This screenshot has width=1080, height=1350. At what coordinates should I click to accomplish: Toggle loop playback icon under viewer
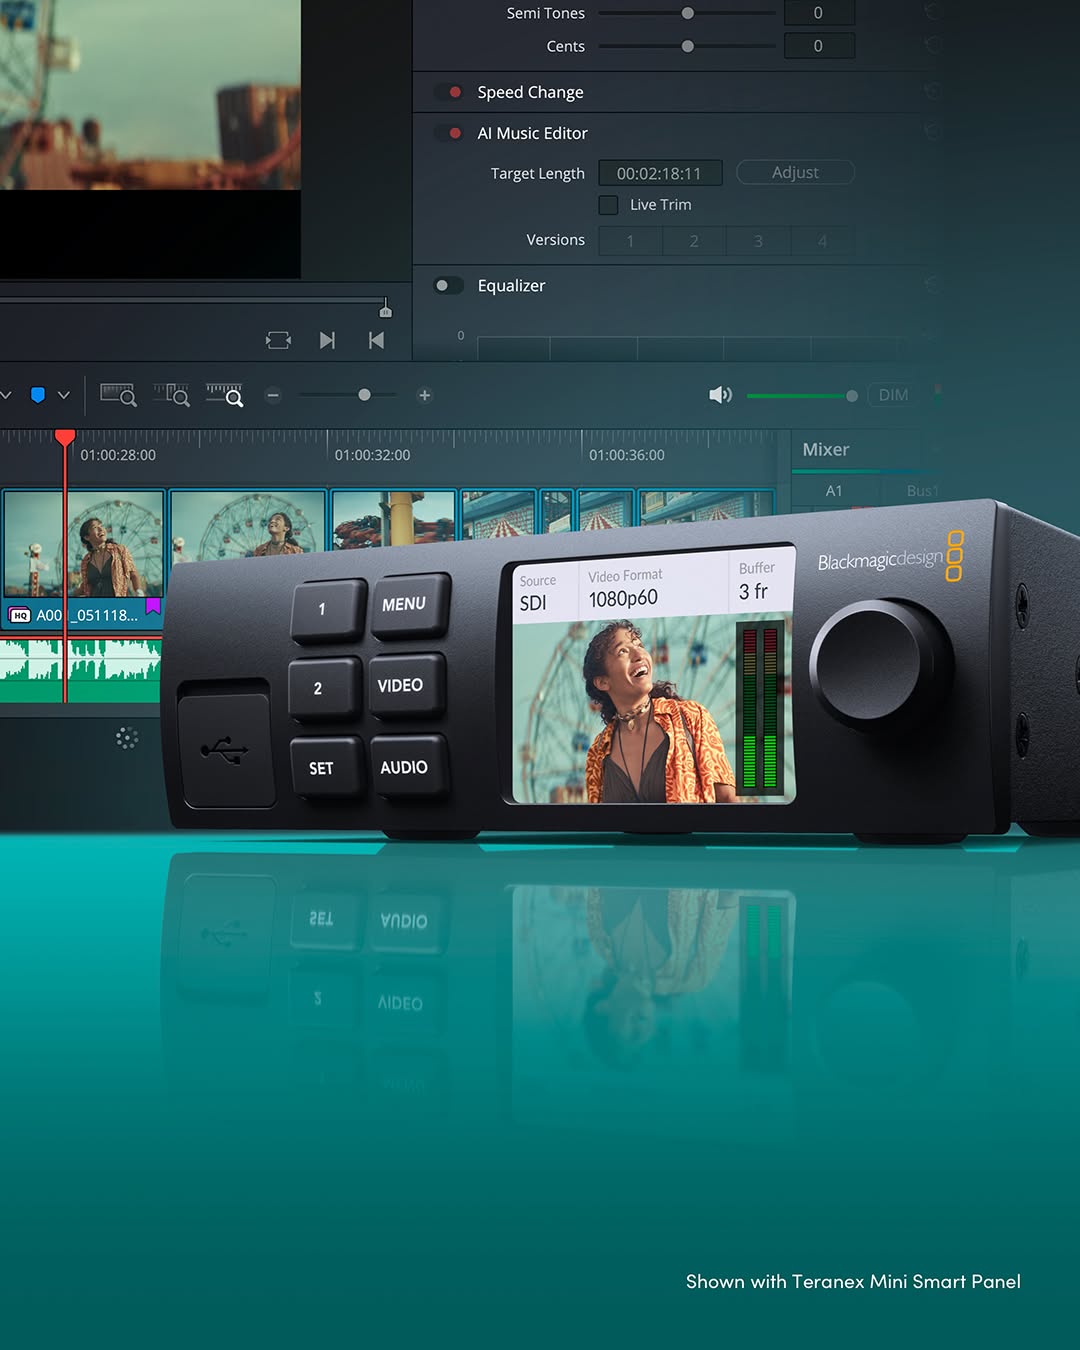[x=278, y=341]
